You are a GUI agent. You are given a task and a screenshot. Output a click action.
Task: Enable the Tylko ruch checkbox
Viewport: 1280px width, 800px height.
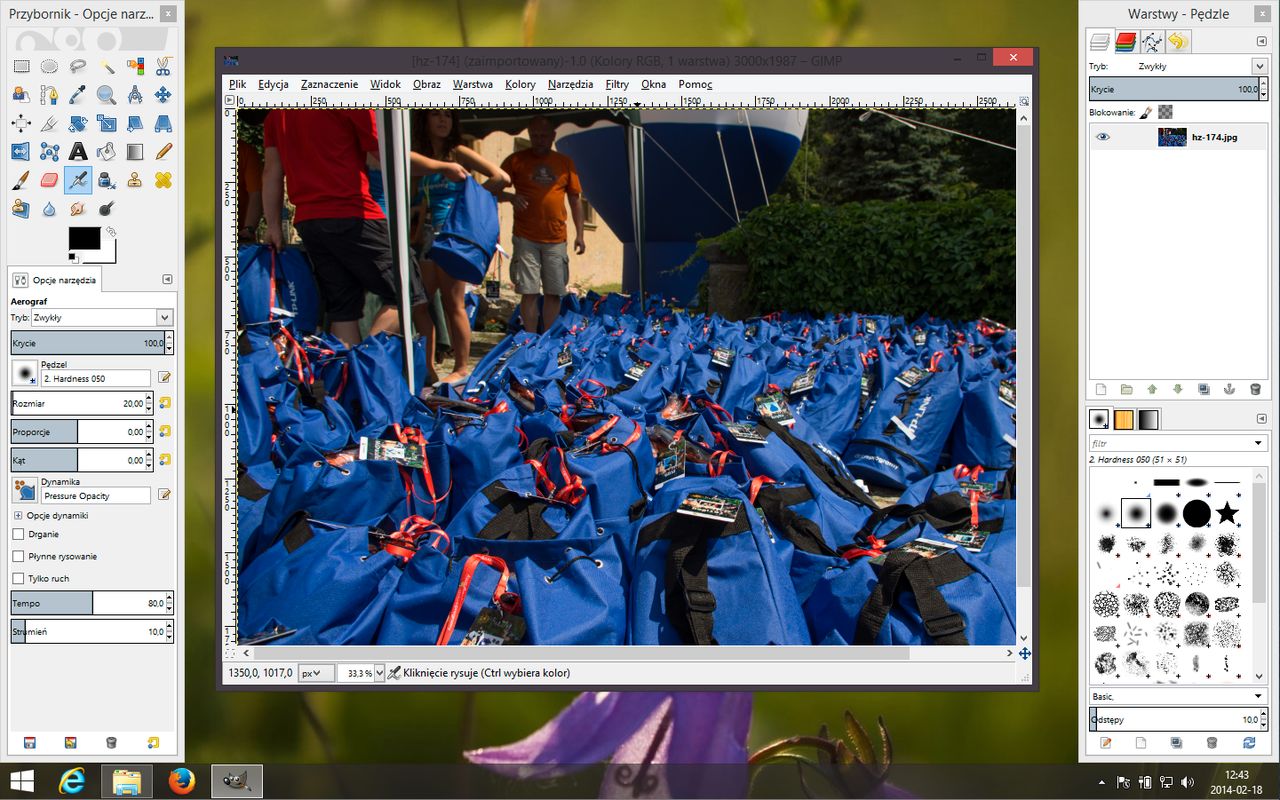point(18,578)
